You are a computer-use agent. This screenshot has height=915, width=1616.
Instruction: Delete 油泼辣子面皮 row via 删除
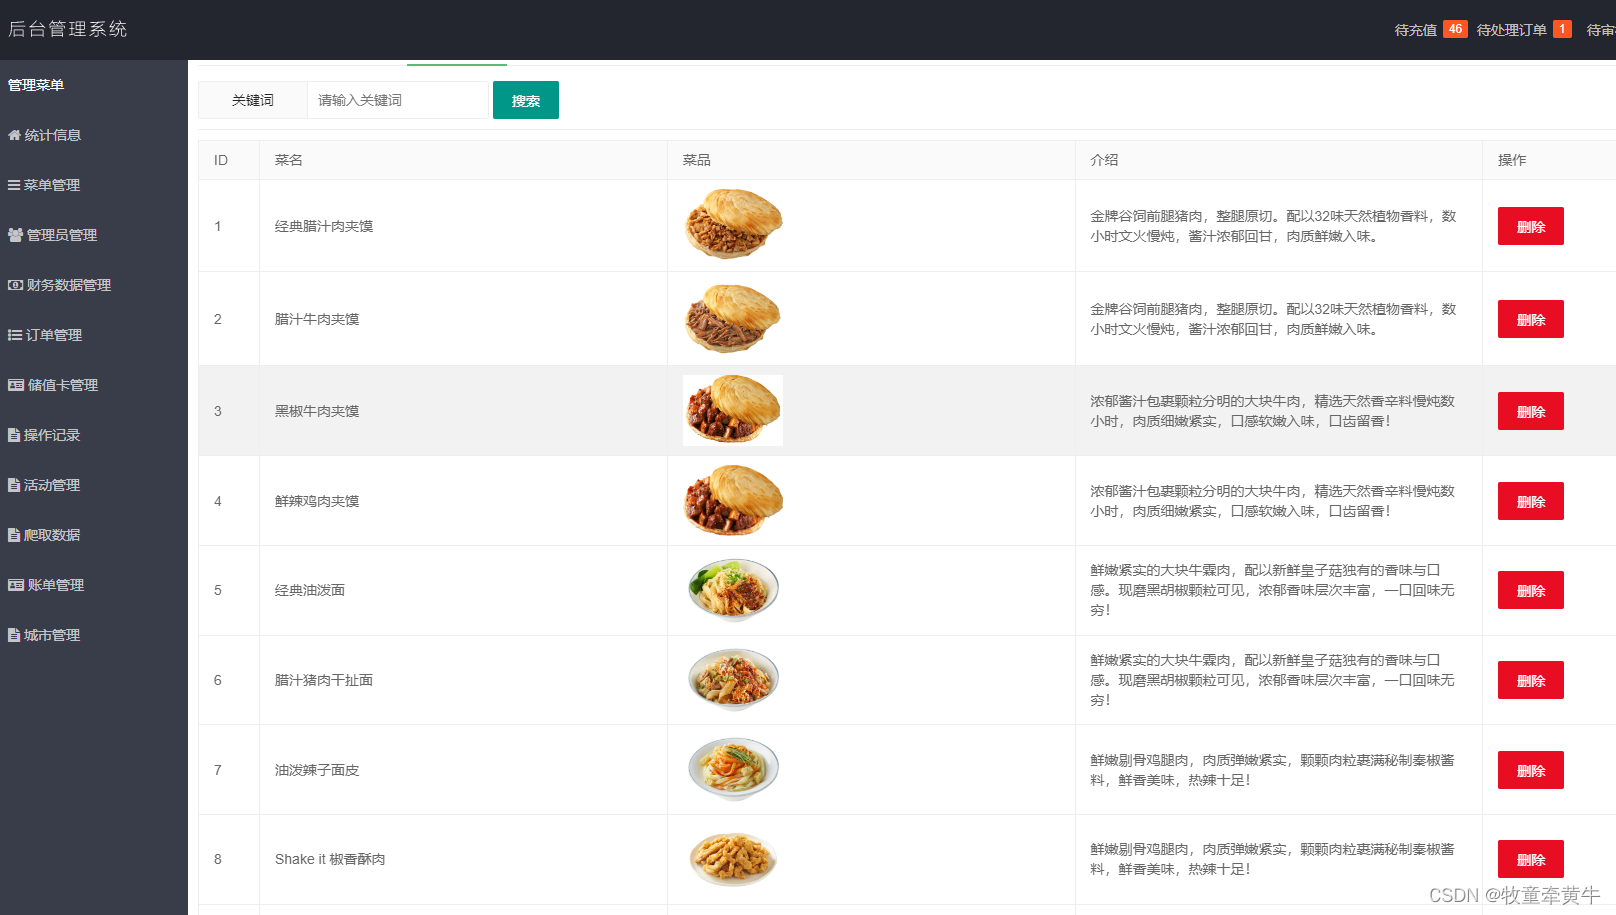click(1530, 770)
